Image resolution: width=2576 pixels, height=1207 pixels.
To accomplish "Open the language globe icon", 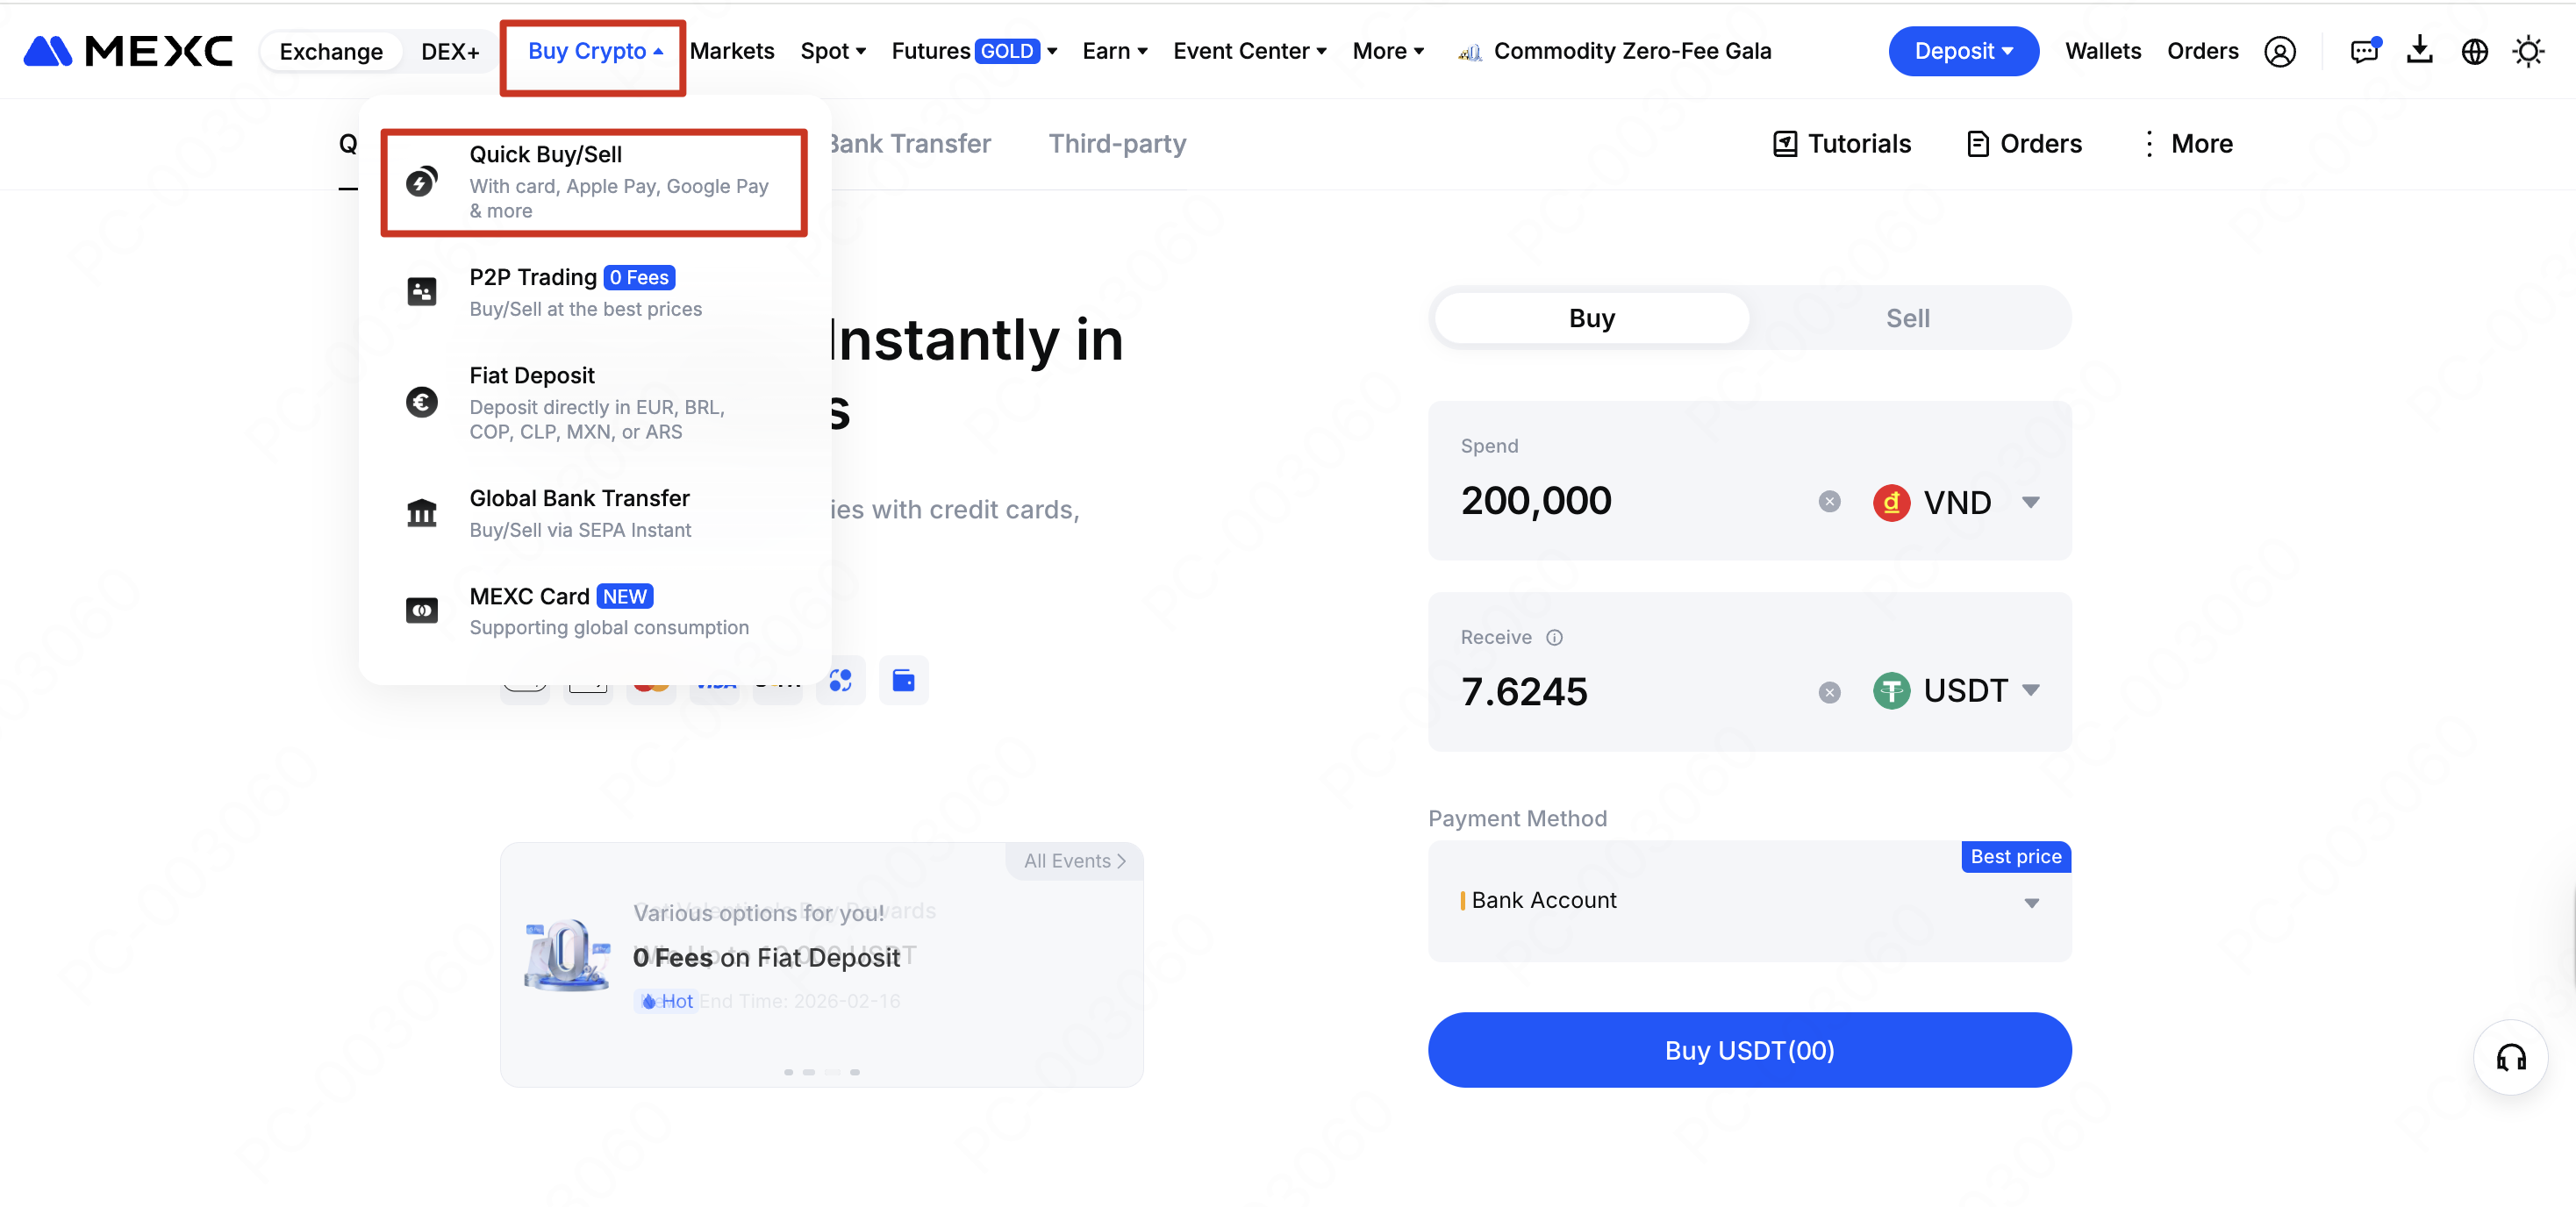I will point(2474,51).
